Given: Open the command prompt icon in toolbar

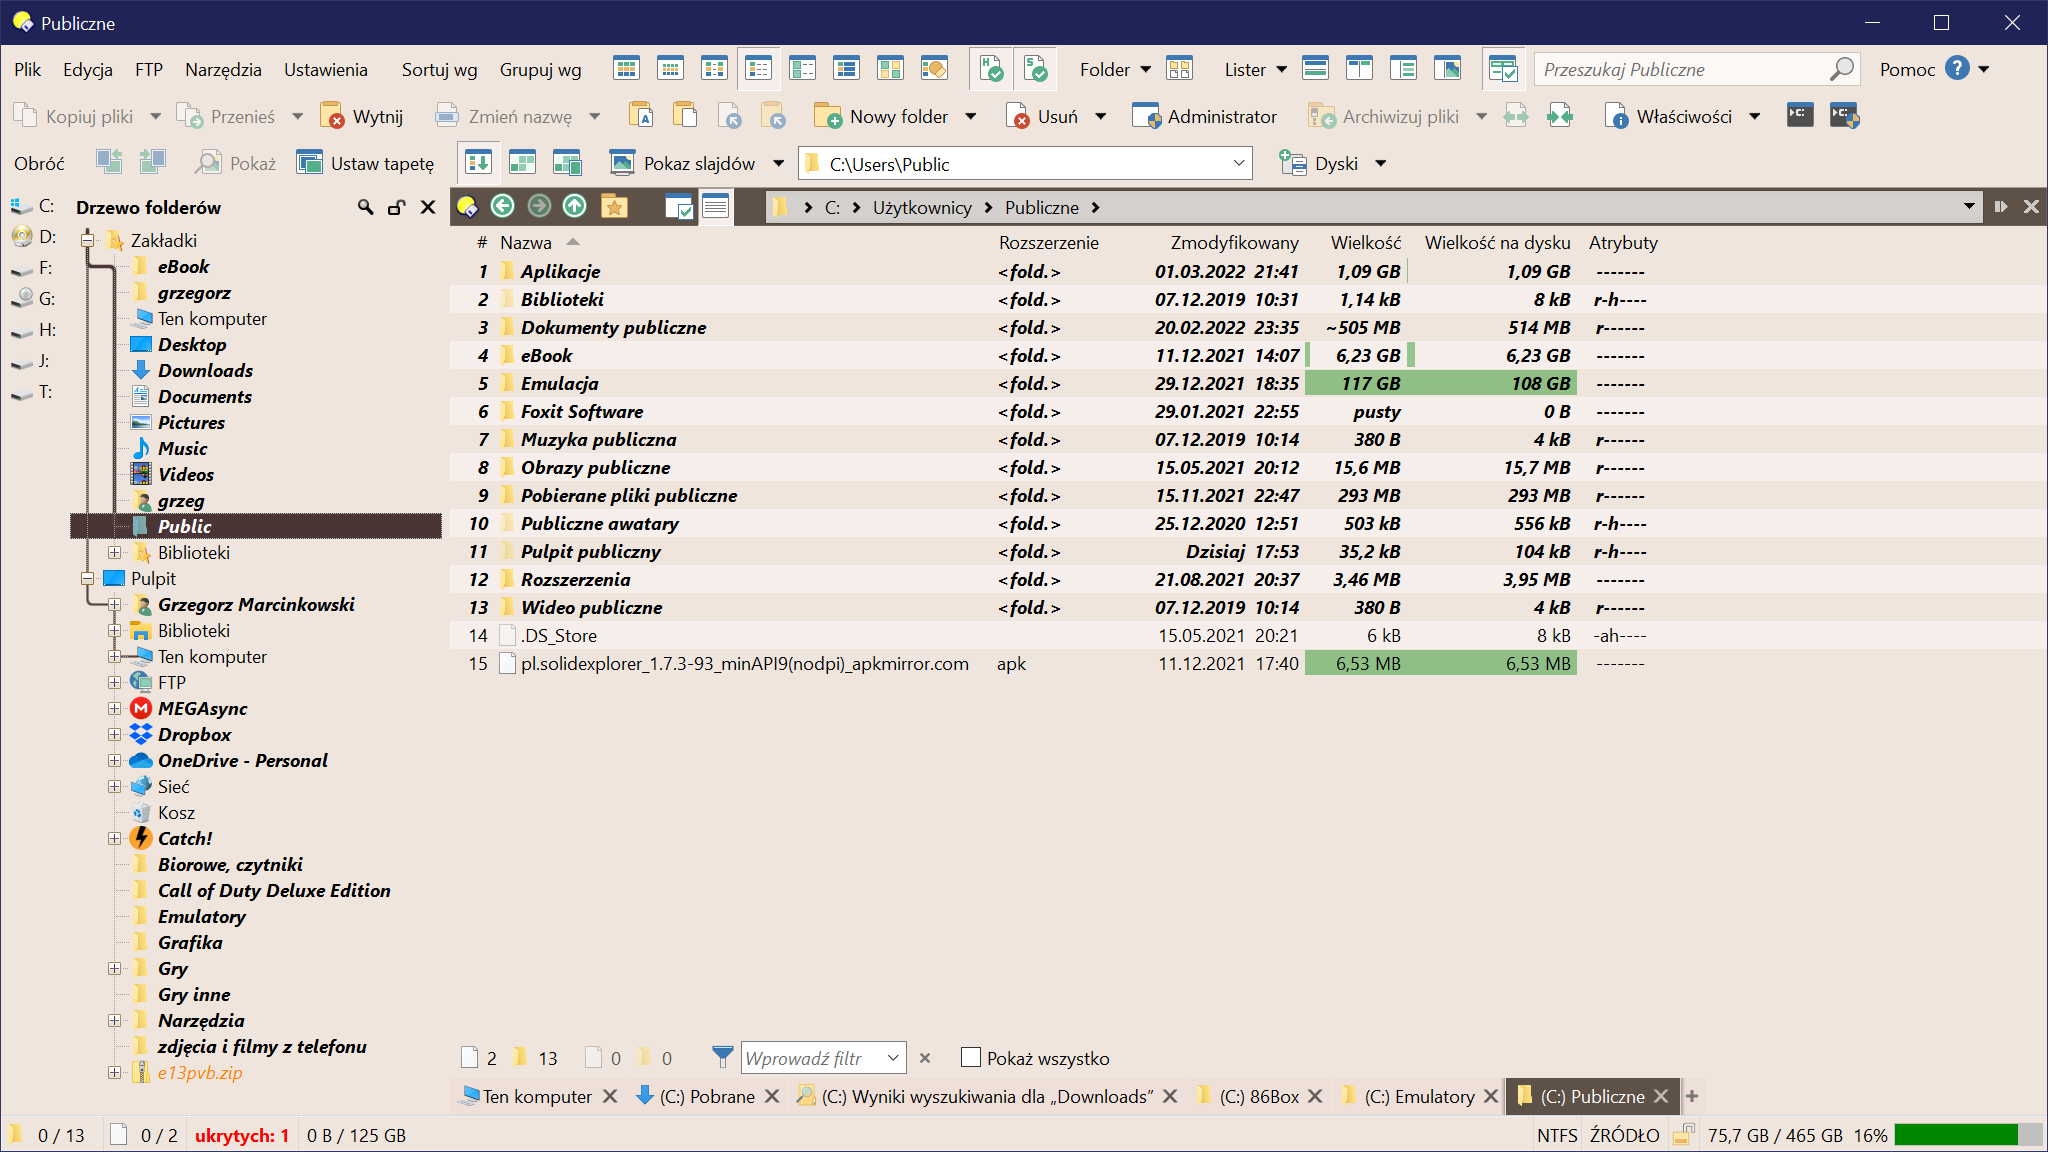Looking at the screenshot, I should point(1800,116).
